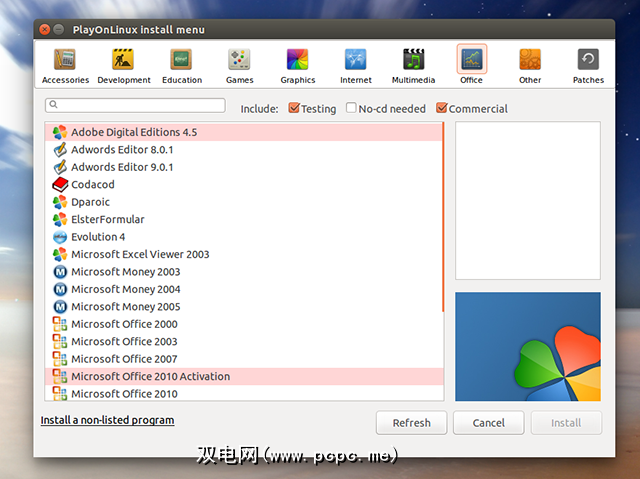
Task: Select Adwords Editor 8.0.1 entry
Action: click(244, 150)
